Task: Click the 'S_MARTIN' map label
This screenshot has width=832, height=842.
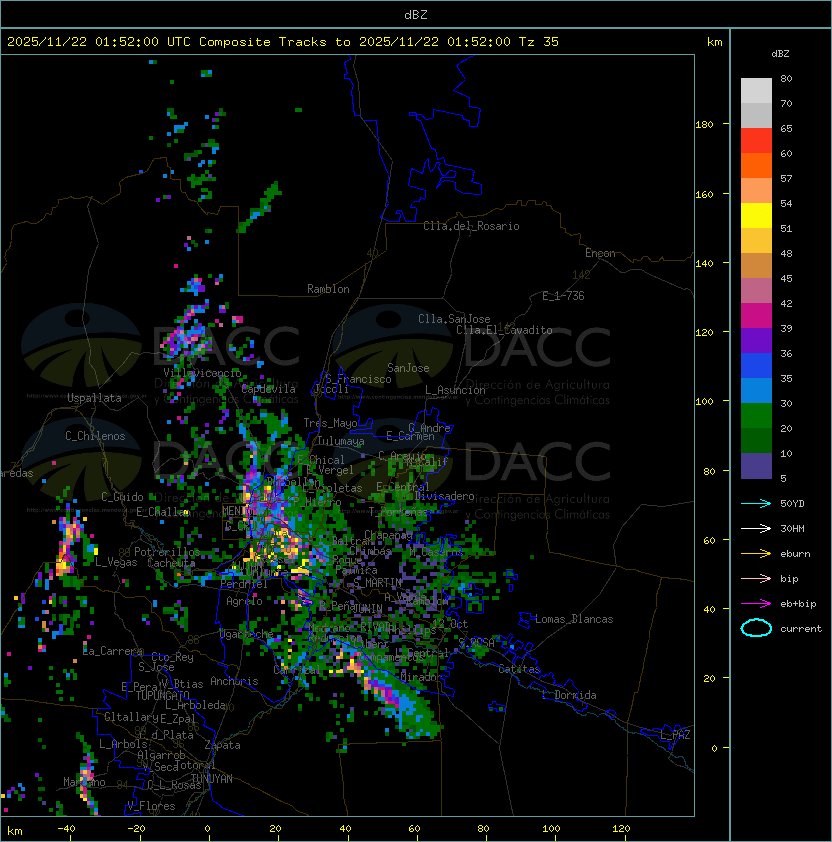Action: coord(378,583)
